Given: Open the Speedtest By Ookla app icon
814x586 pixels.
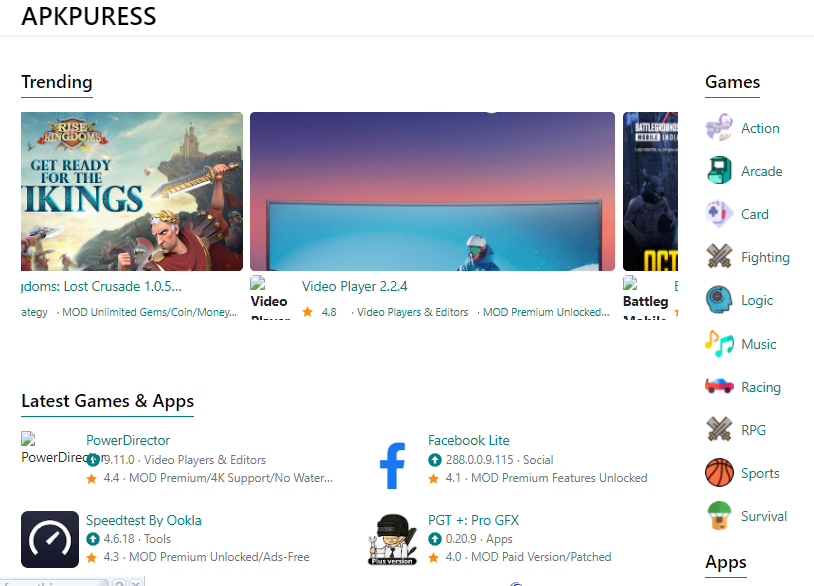Looking at the screenshot, I should click(50, 539).
